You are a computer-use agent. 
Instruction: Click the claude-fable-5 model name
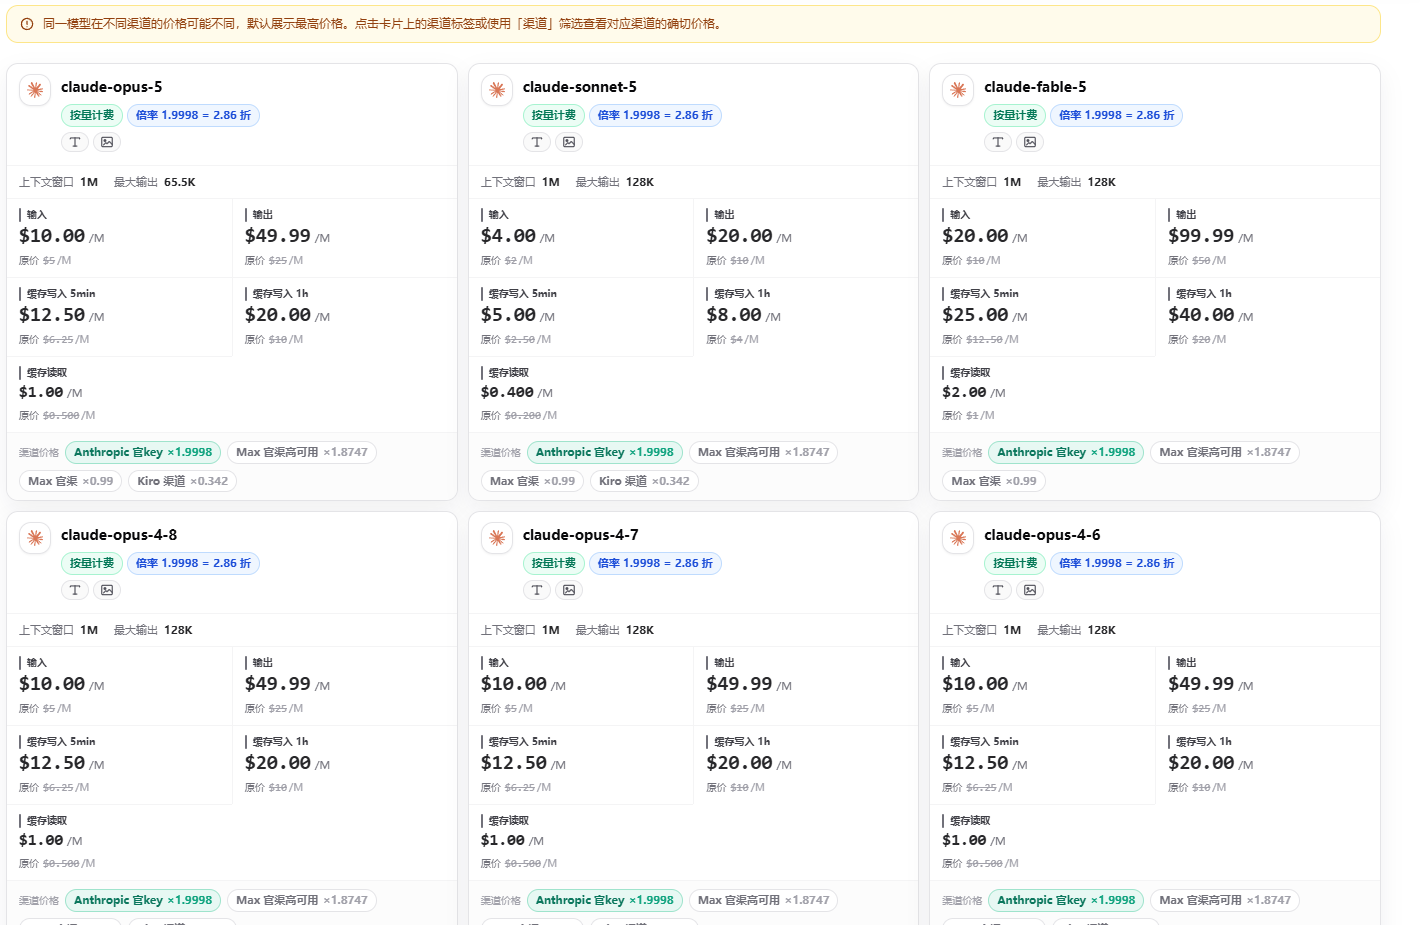click(x=1035, y=87)
